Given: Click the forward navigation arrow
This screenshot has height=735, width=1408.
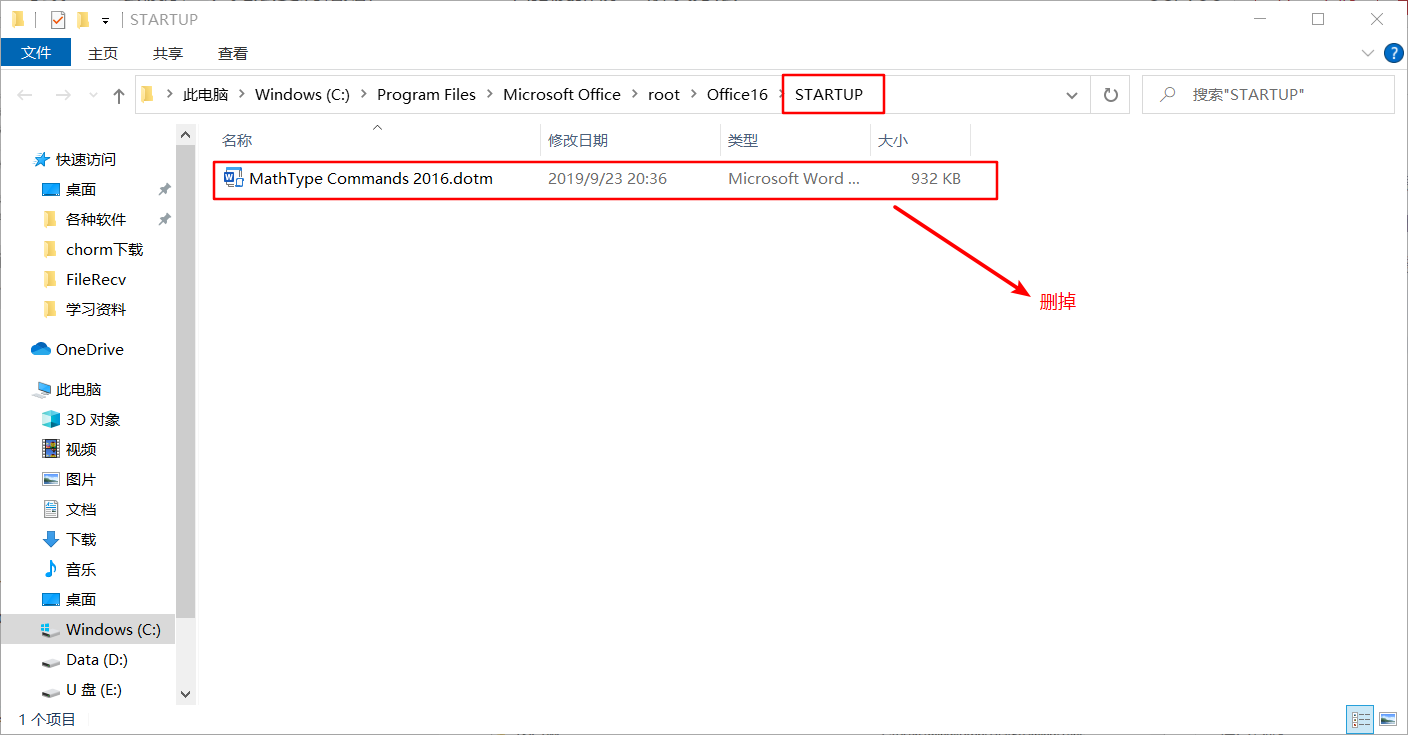Looking at the screenshot, I should pyautogui.click(x=62, y=95).
